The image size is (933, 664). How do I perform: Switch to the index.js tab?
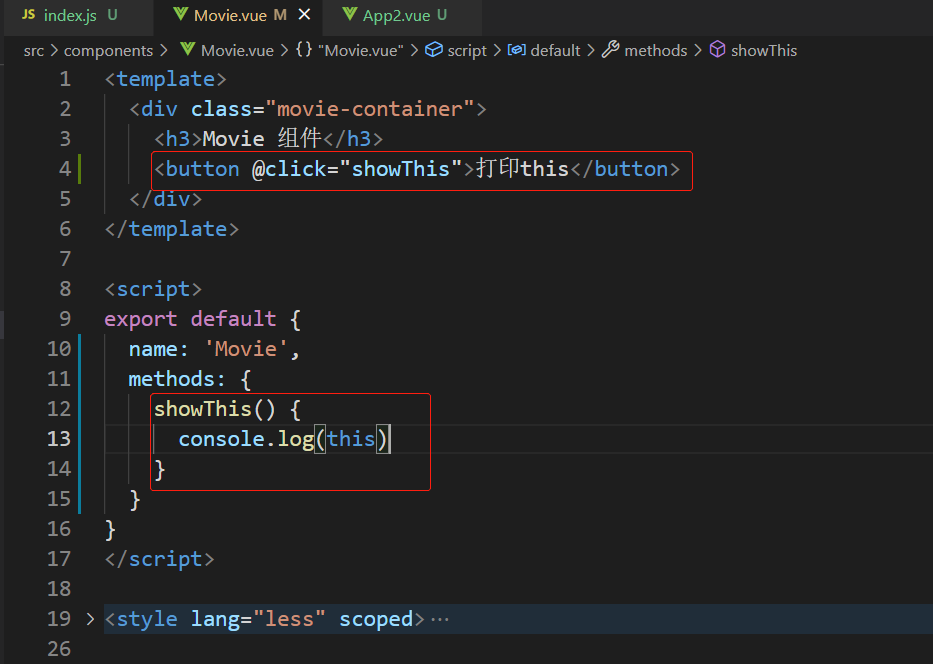coord(77,15)
